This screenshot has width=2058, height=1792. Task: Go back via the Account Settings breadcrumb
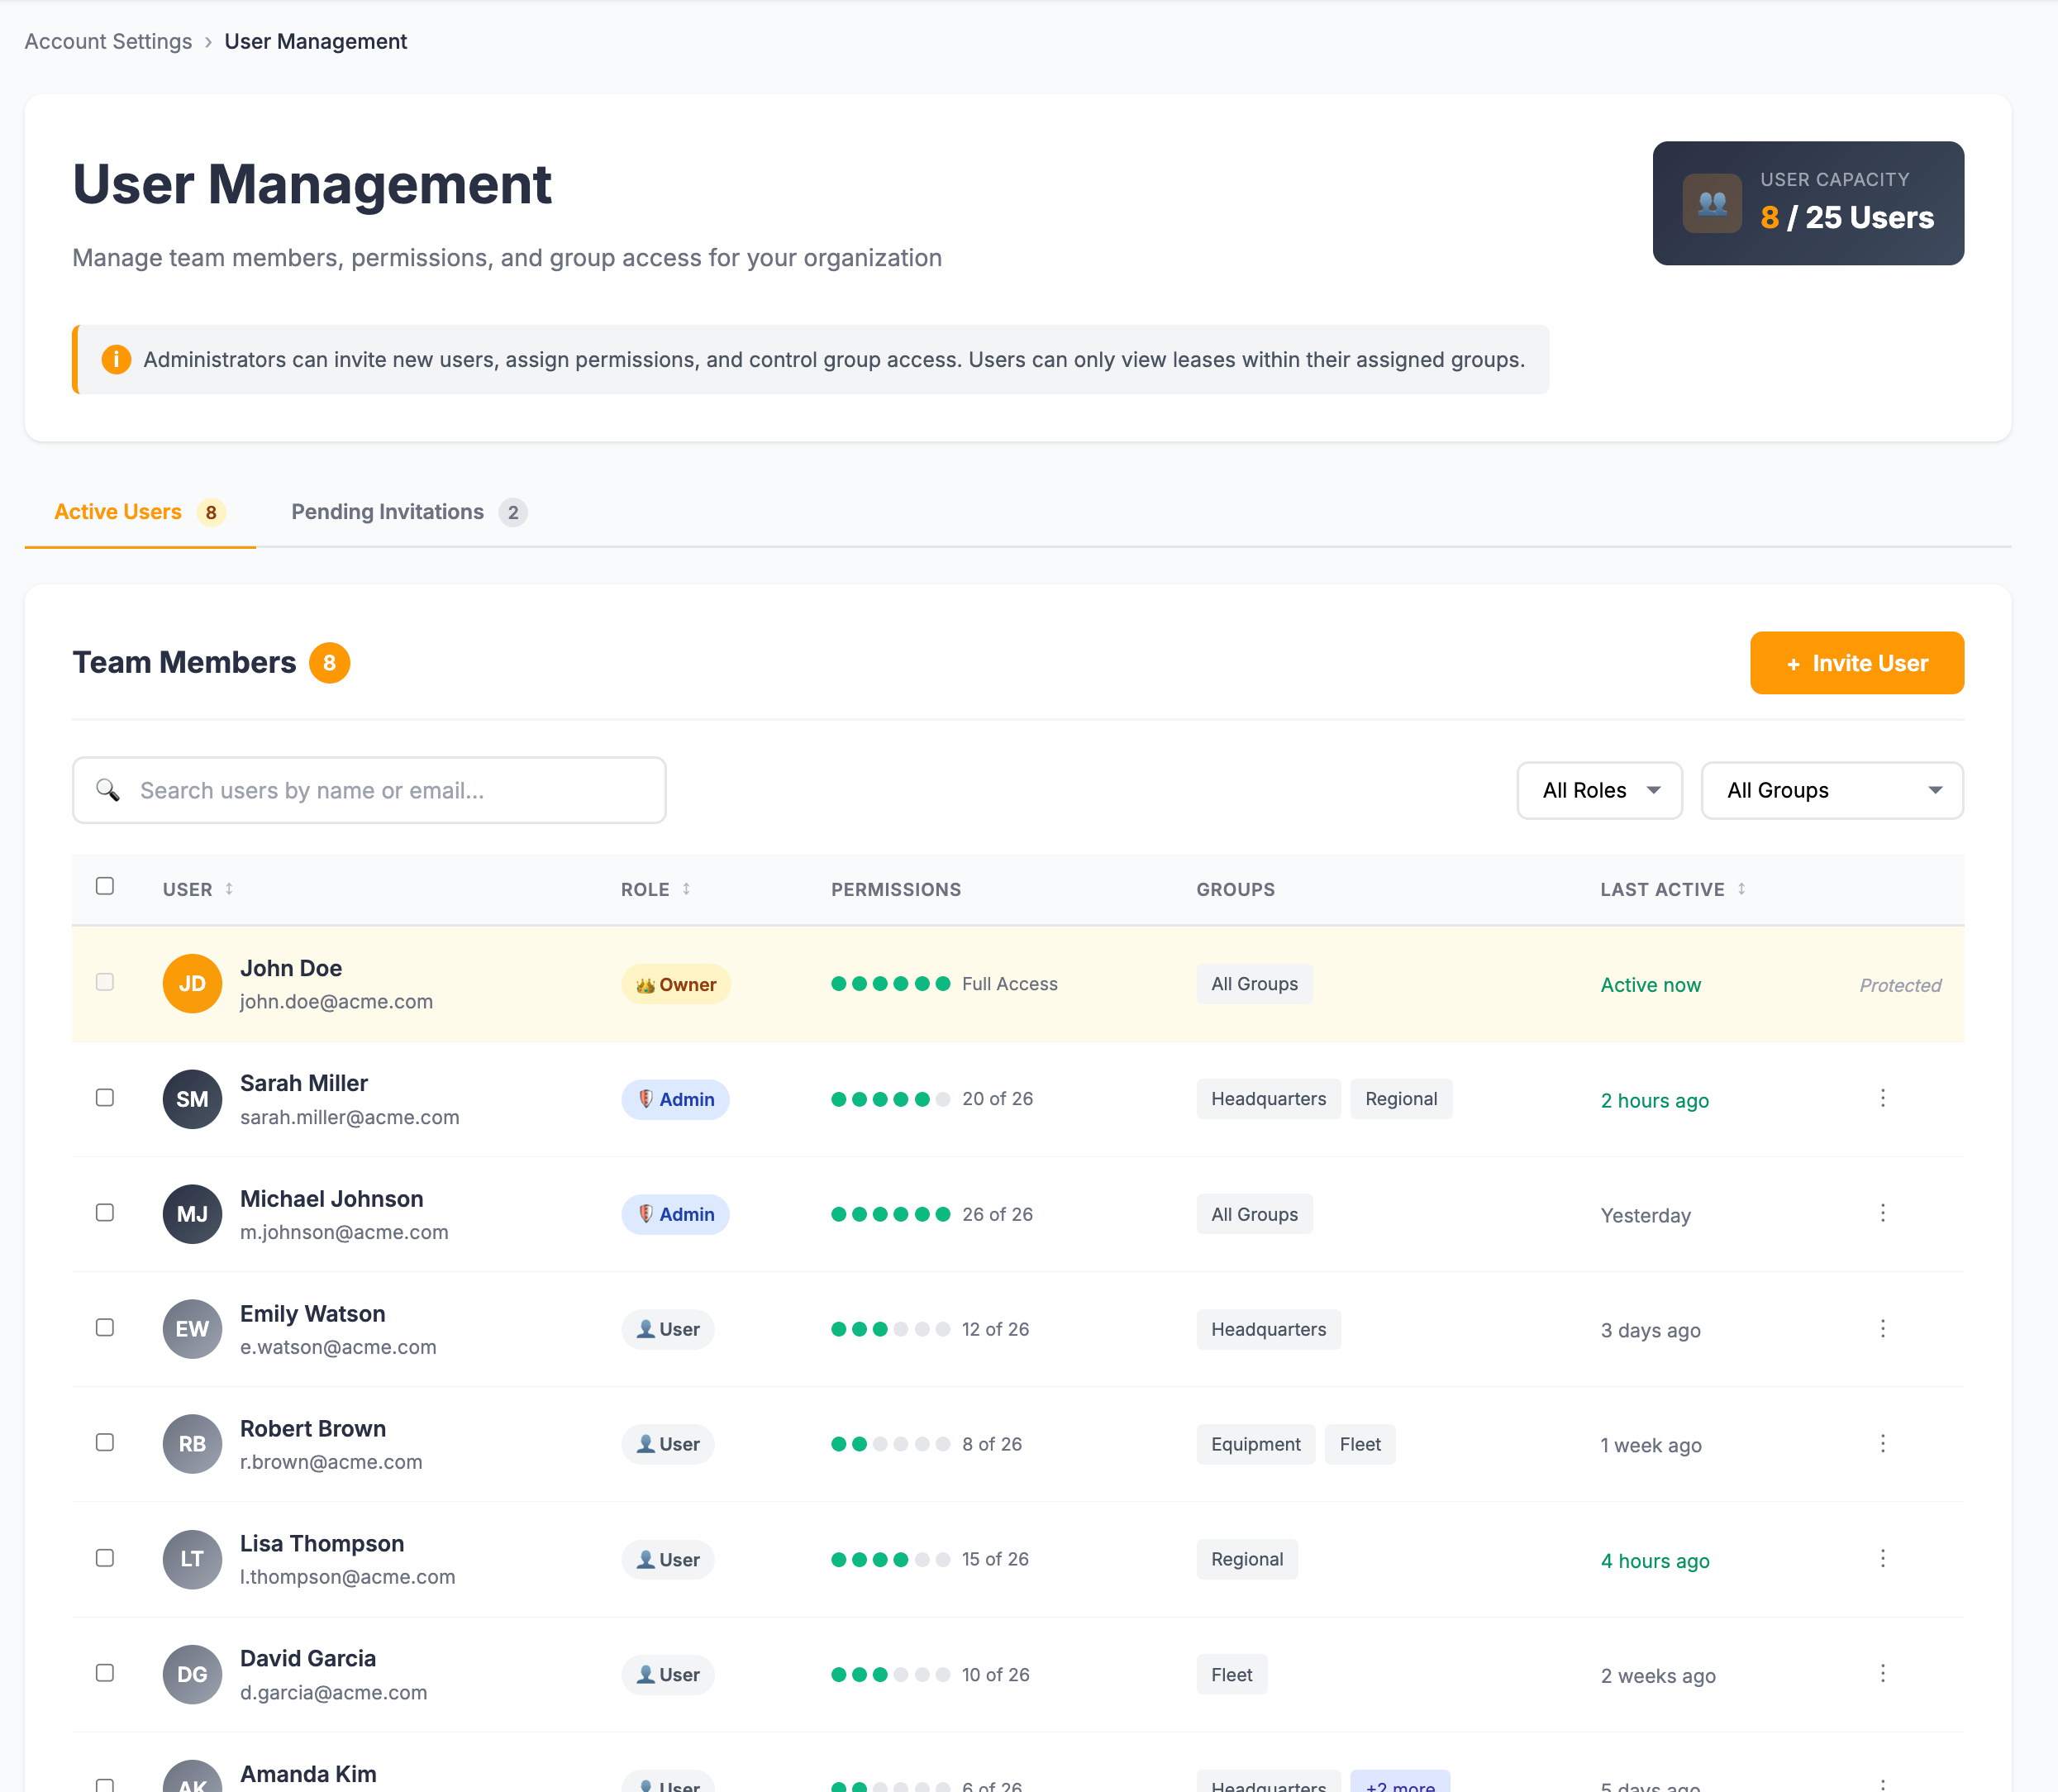[x=107, y=41]
